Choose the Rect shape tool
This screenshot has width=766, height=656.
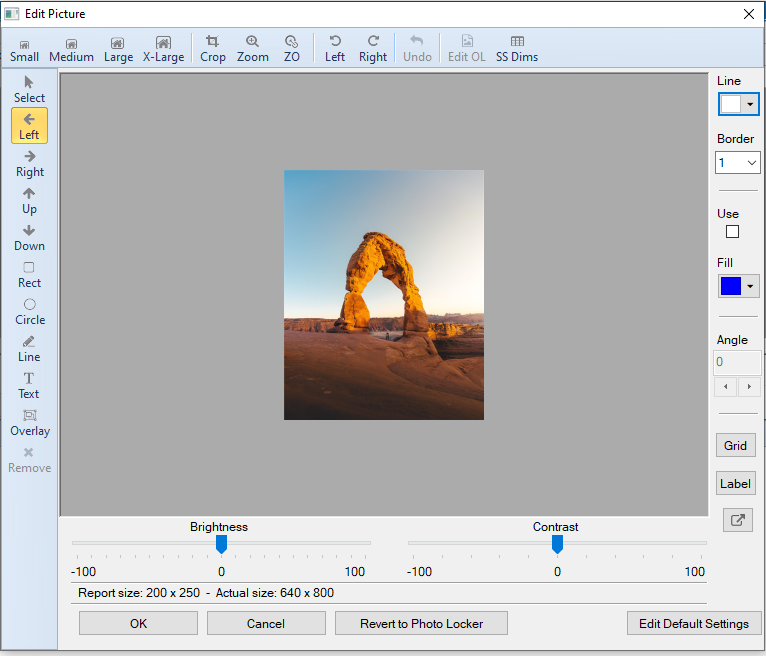pyautogui.click(x=29, y=274)
